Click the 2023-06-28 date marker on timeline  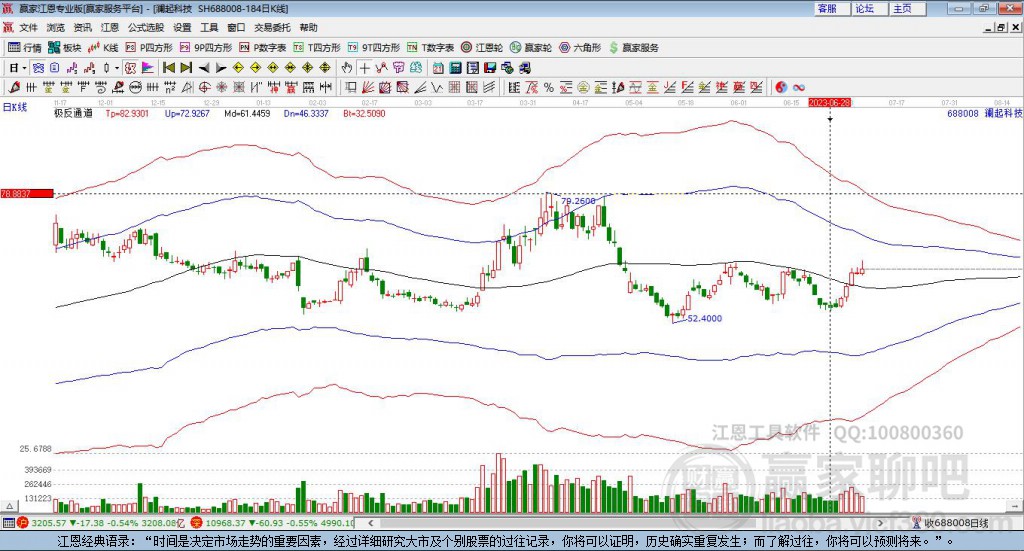coord(829,103)
